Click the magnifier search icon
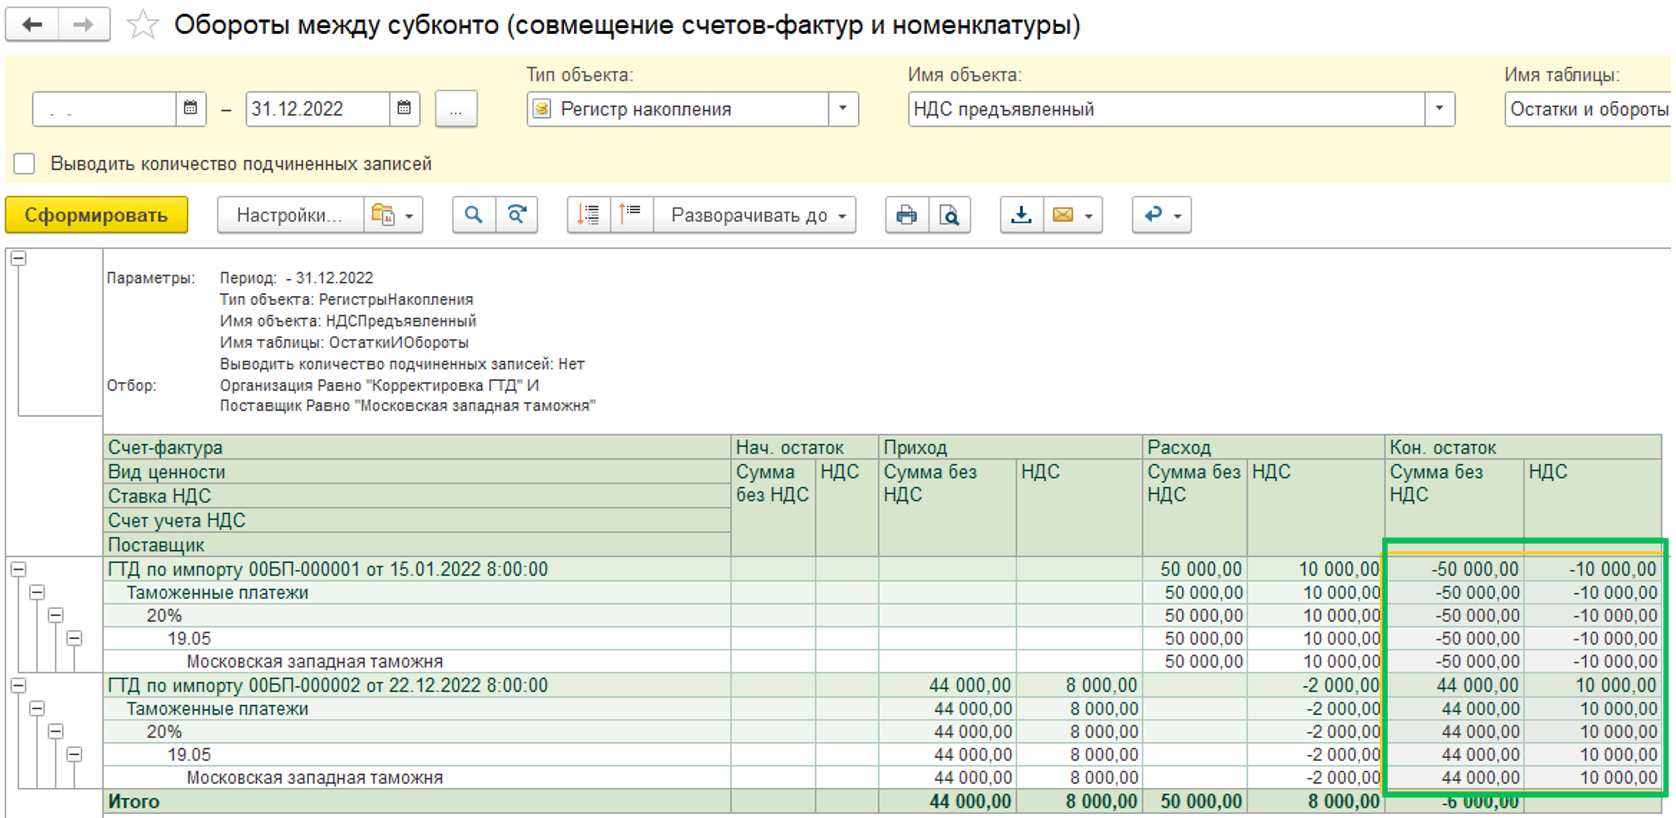 click(x=474, y=215)
